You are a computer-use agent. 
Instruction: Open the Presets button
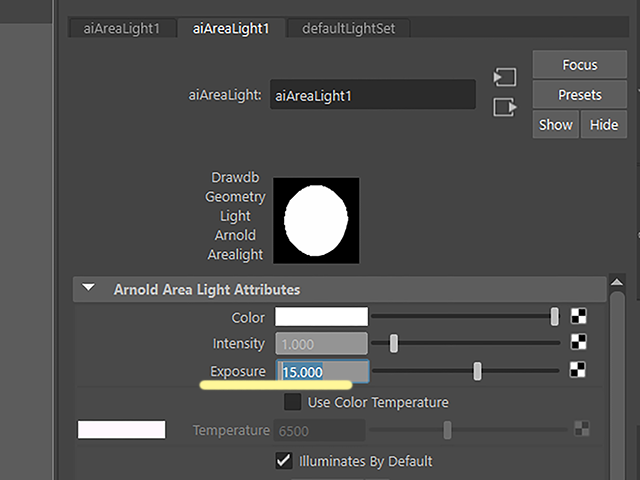tap(580, 95)
